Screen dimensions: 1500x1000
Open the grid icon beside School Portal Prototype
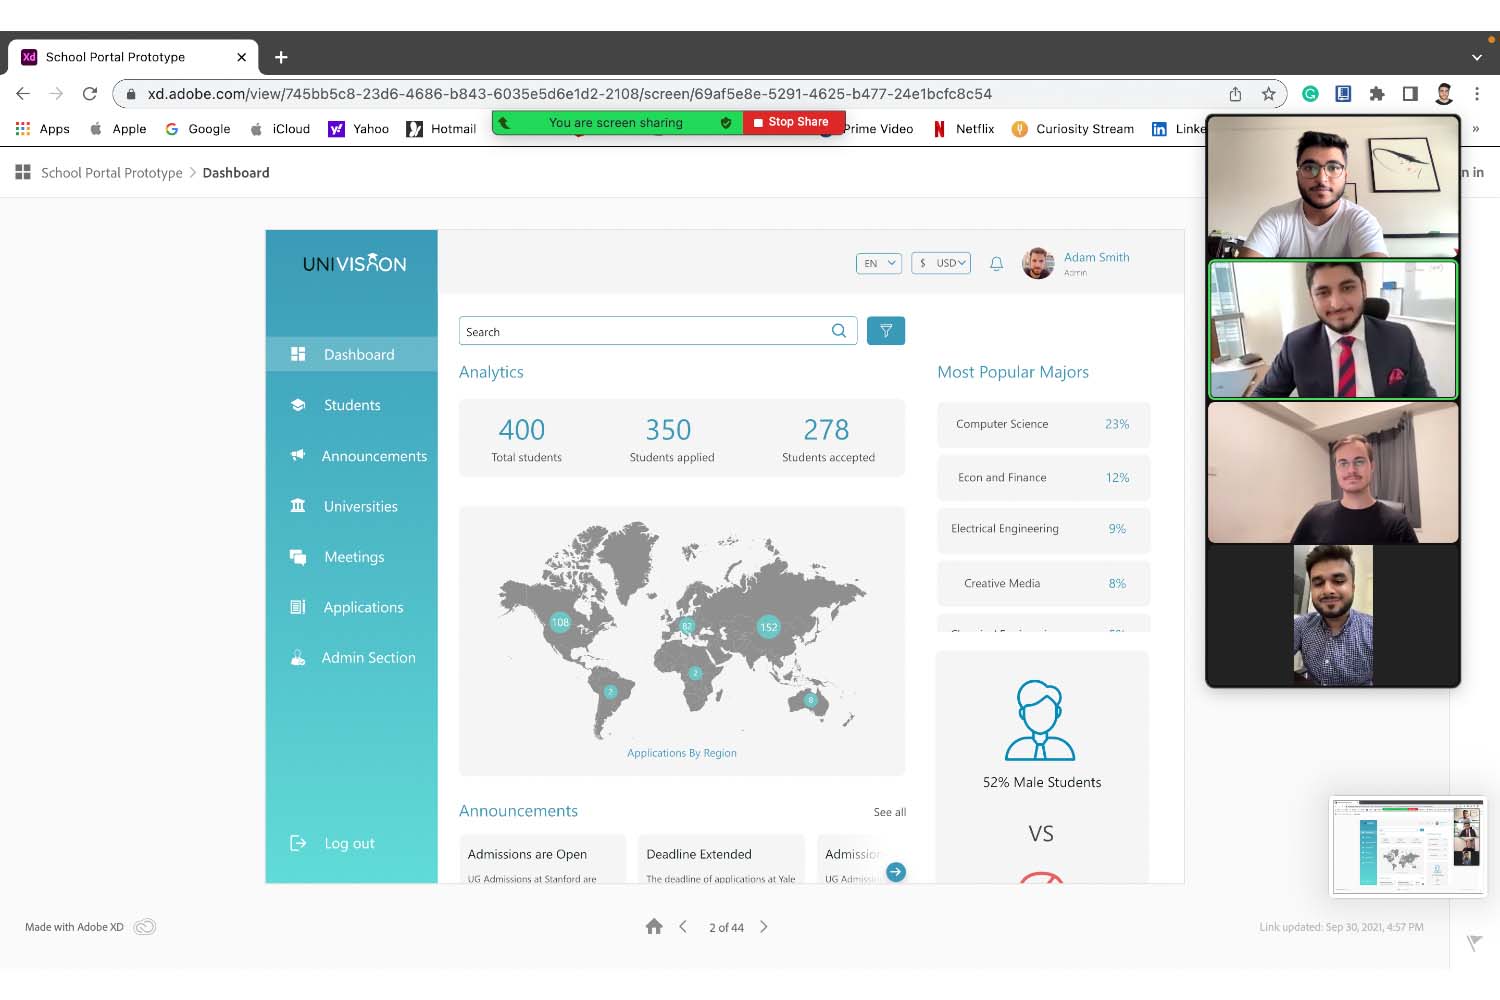click(23, 173)
